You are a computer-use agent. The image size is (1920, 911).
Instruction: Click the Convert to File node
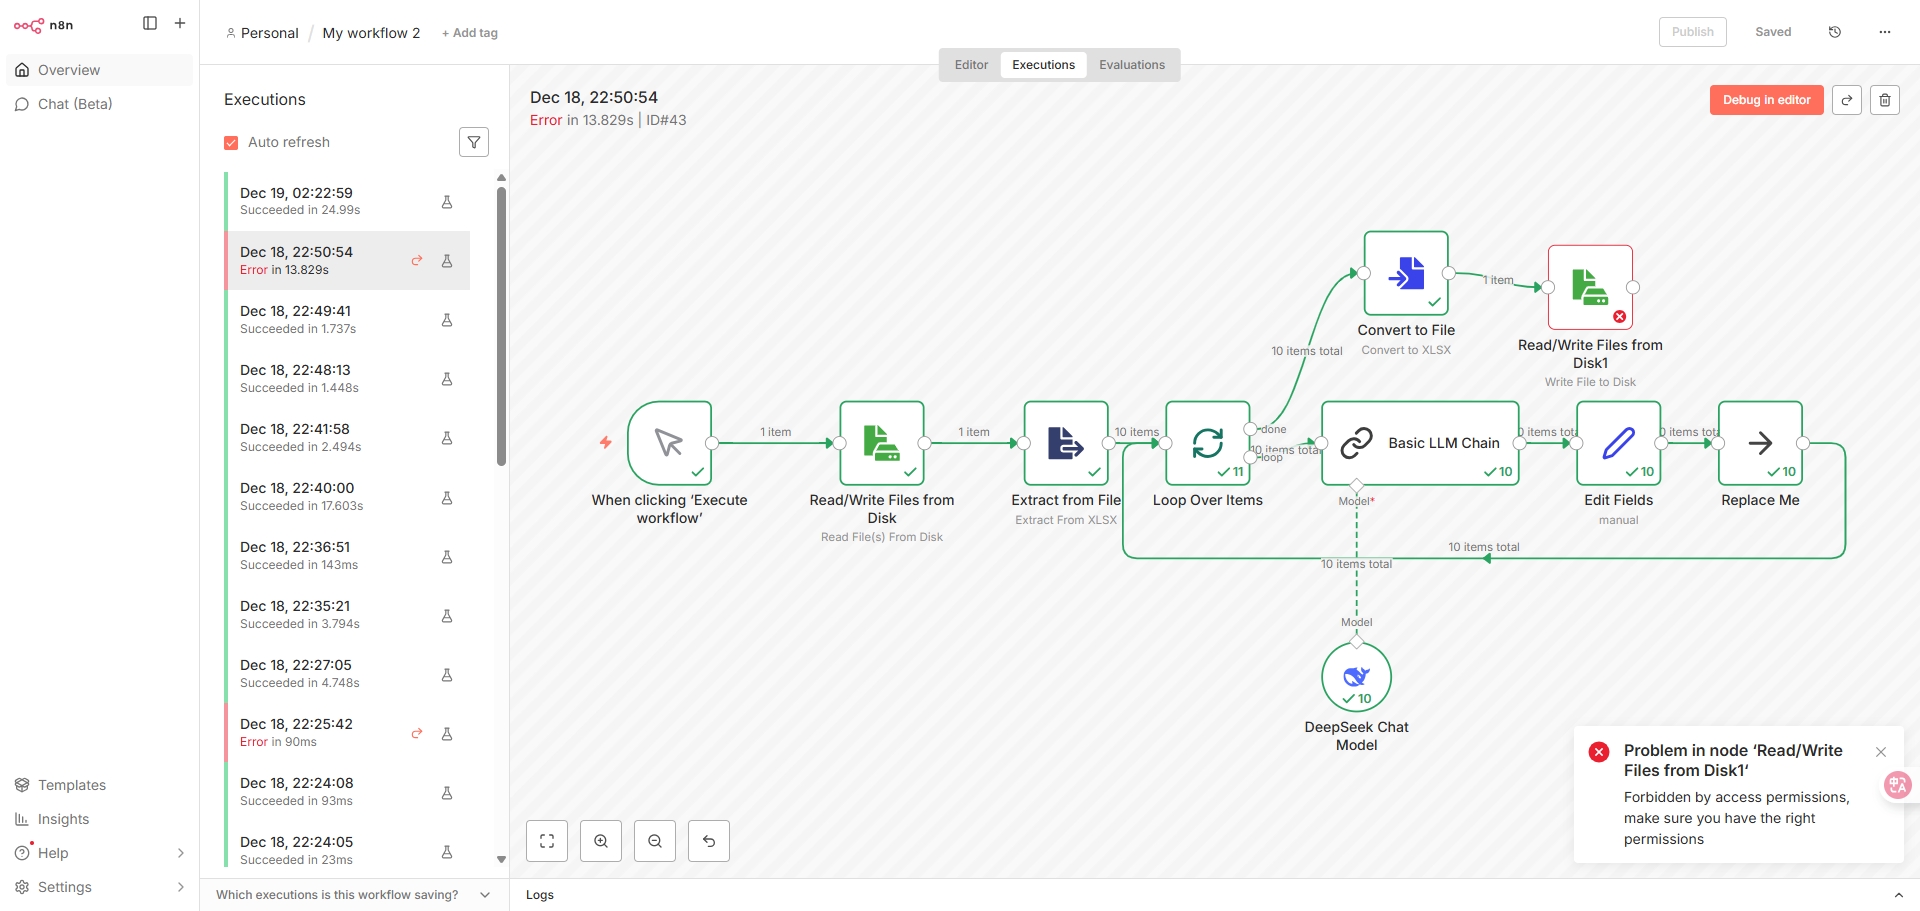tap(1406, 273)
